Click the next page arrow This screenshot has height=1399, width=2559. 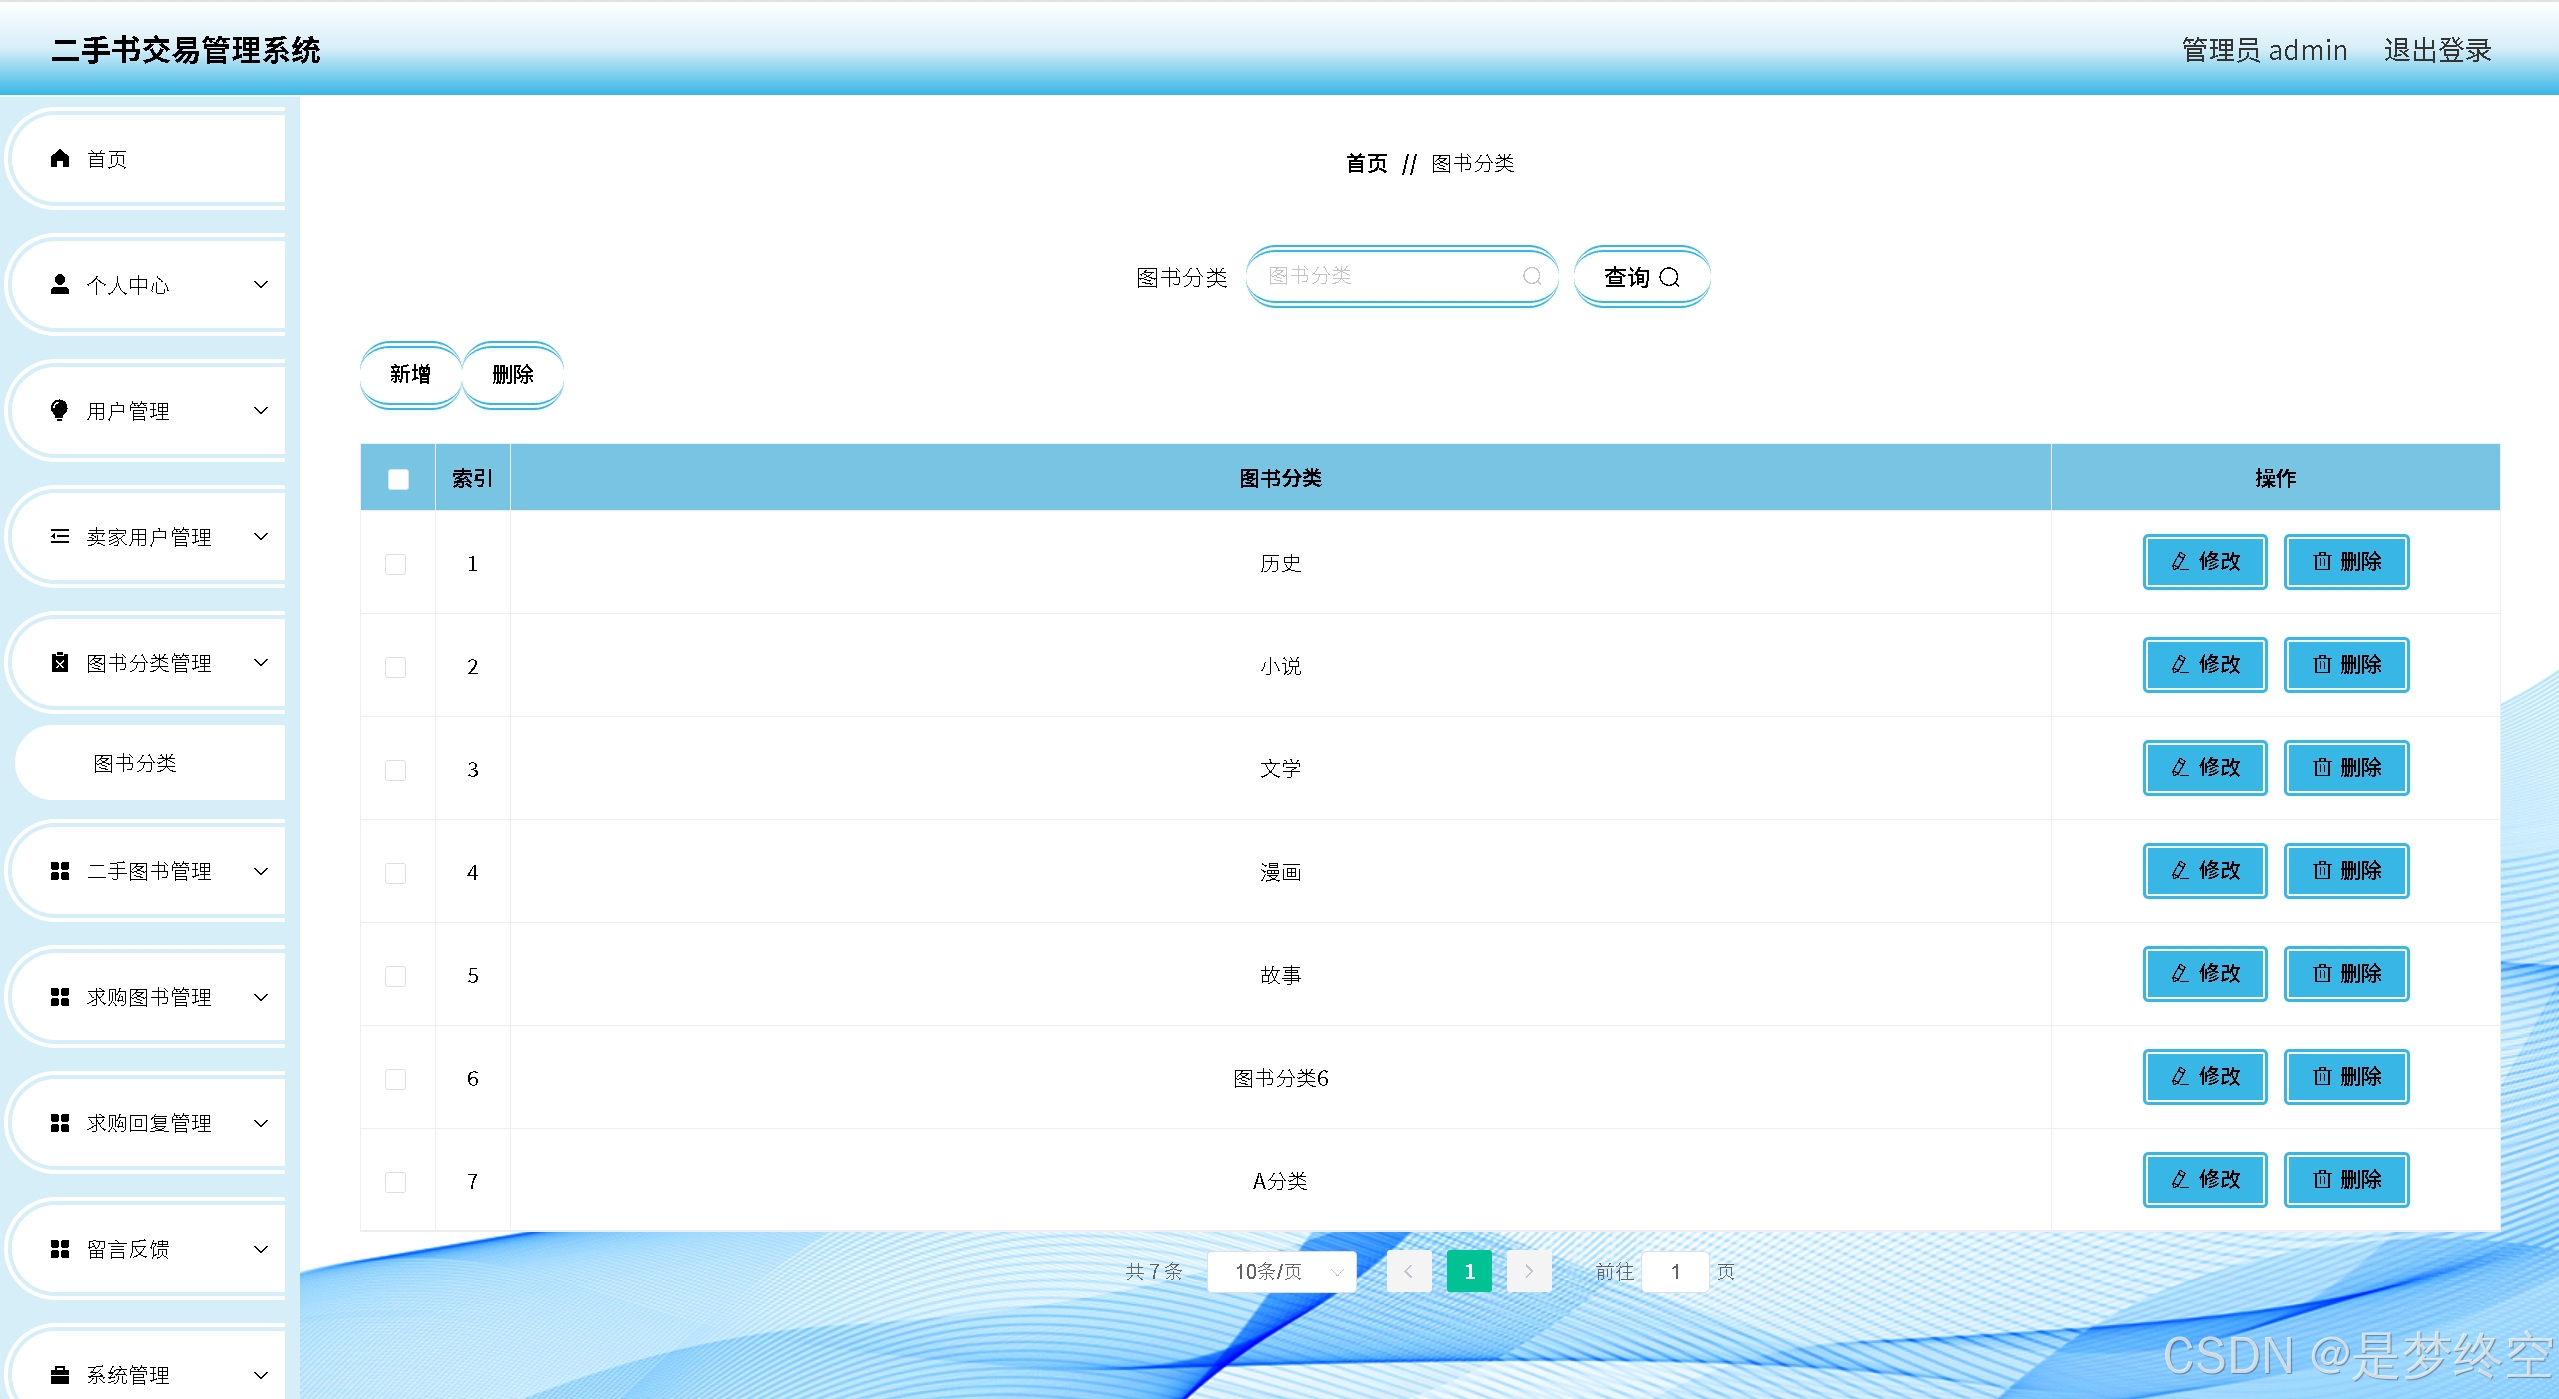click(1529, 1272)
